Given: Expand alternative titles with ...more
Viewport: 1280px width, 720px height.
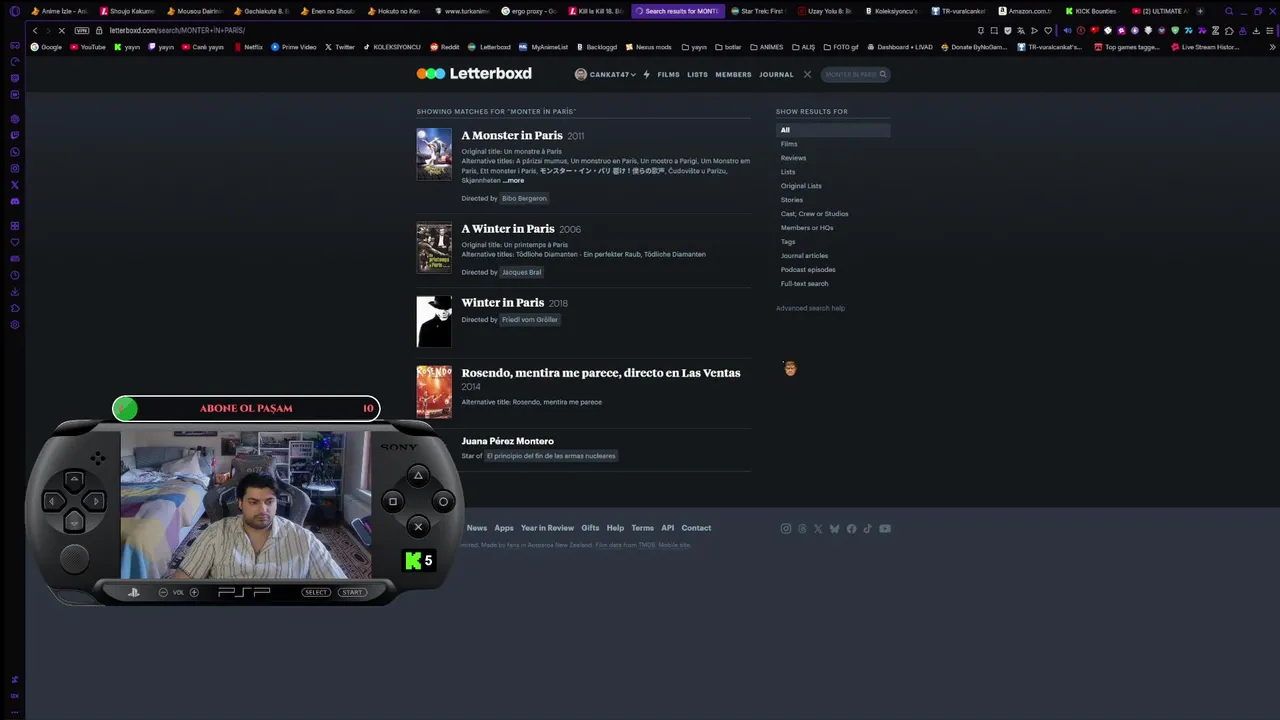Looking at the screenshot, I should coord(513,181).
